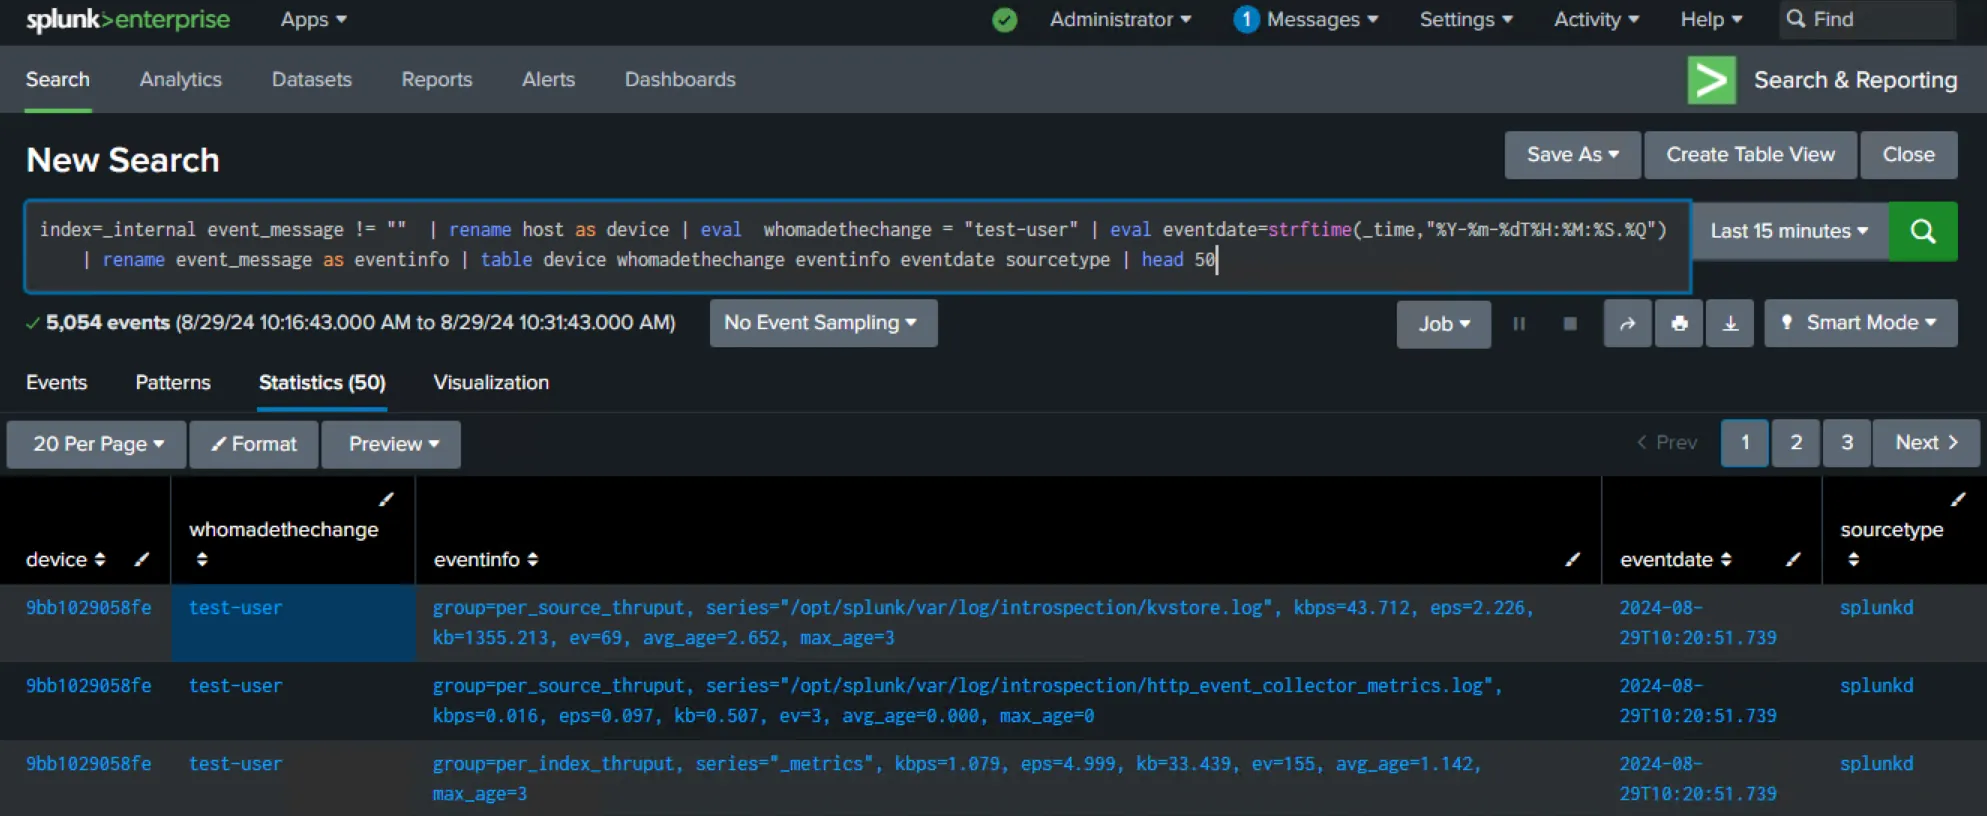
Task: Click the Close button
Action: click(1908, 155)
